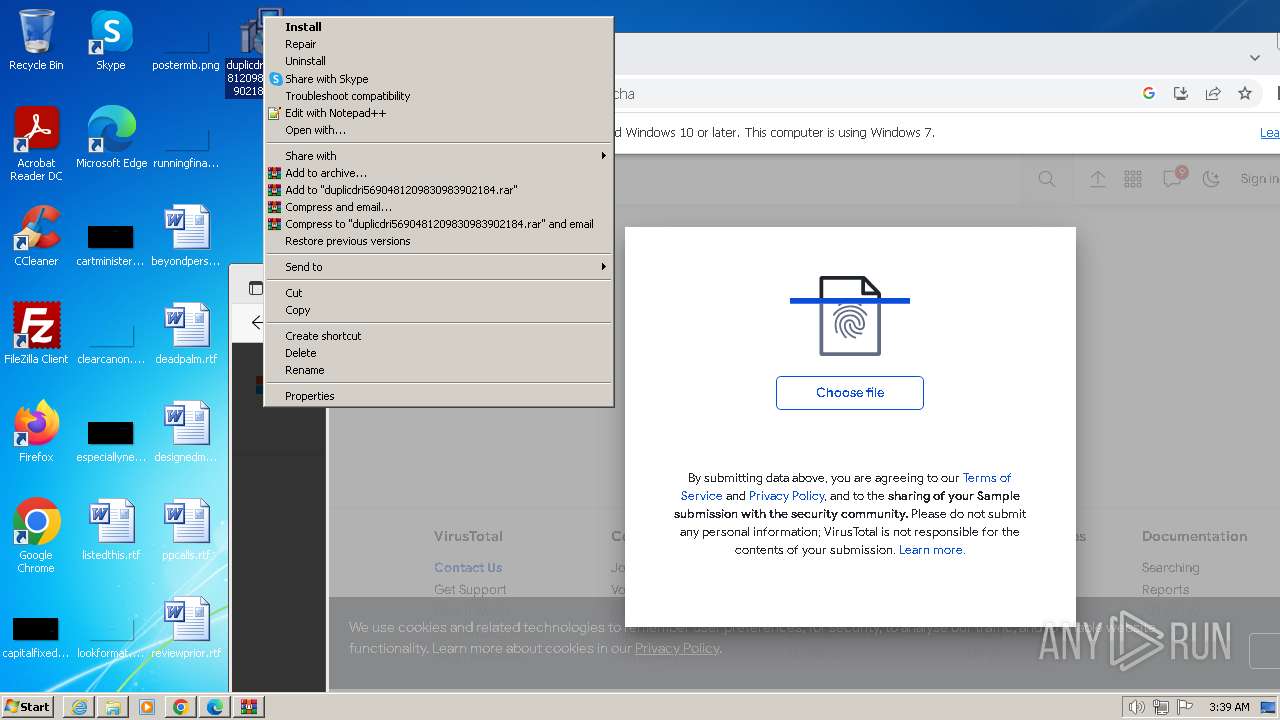Open Edge from the taskbar
This screenshot has width=1280, height=720.
click(x=215, y=707)
